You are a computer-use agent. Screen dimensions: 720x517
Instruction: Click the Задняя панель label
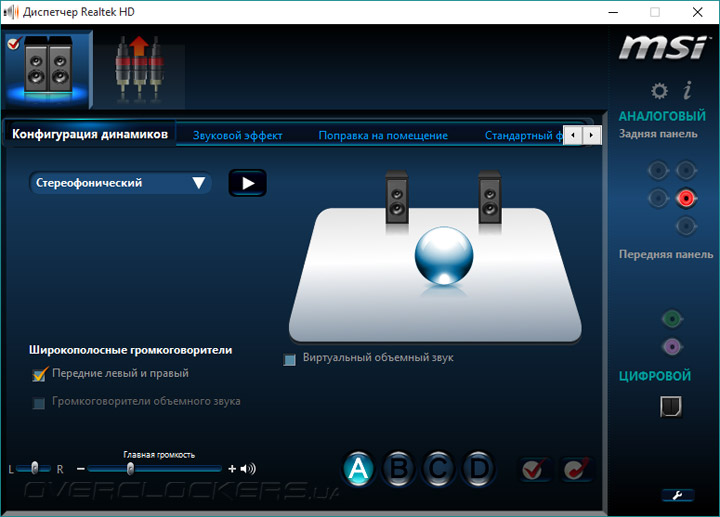pyautogui.click(x=658, y=134)
